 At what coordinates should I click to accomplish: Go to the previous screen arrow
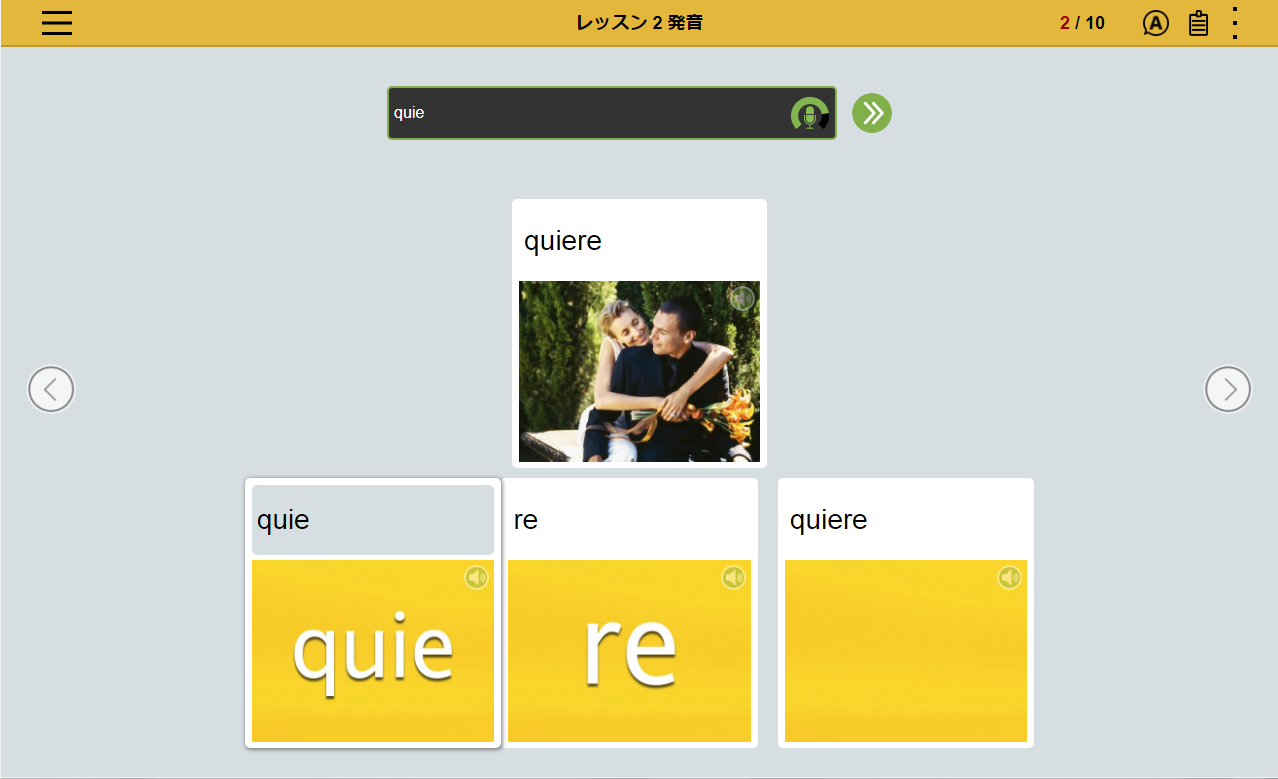tap(51, 389)
